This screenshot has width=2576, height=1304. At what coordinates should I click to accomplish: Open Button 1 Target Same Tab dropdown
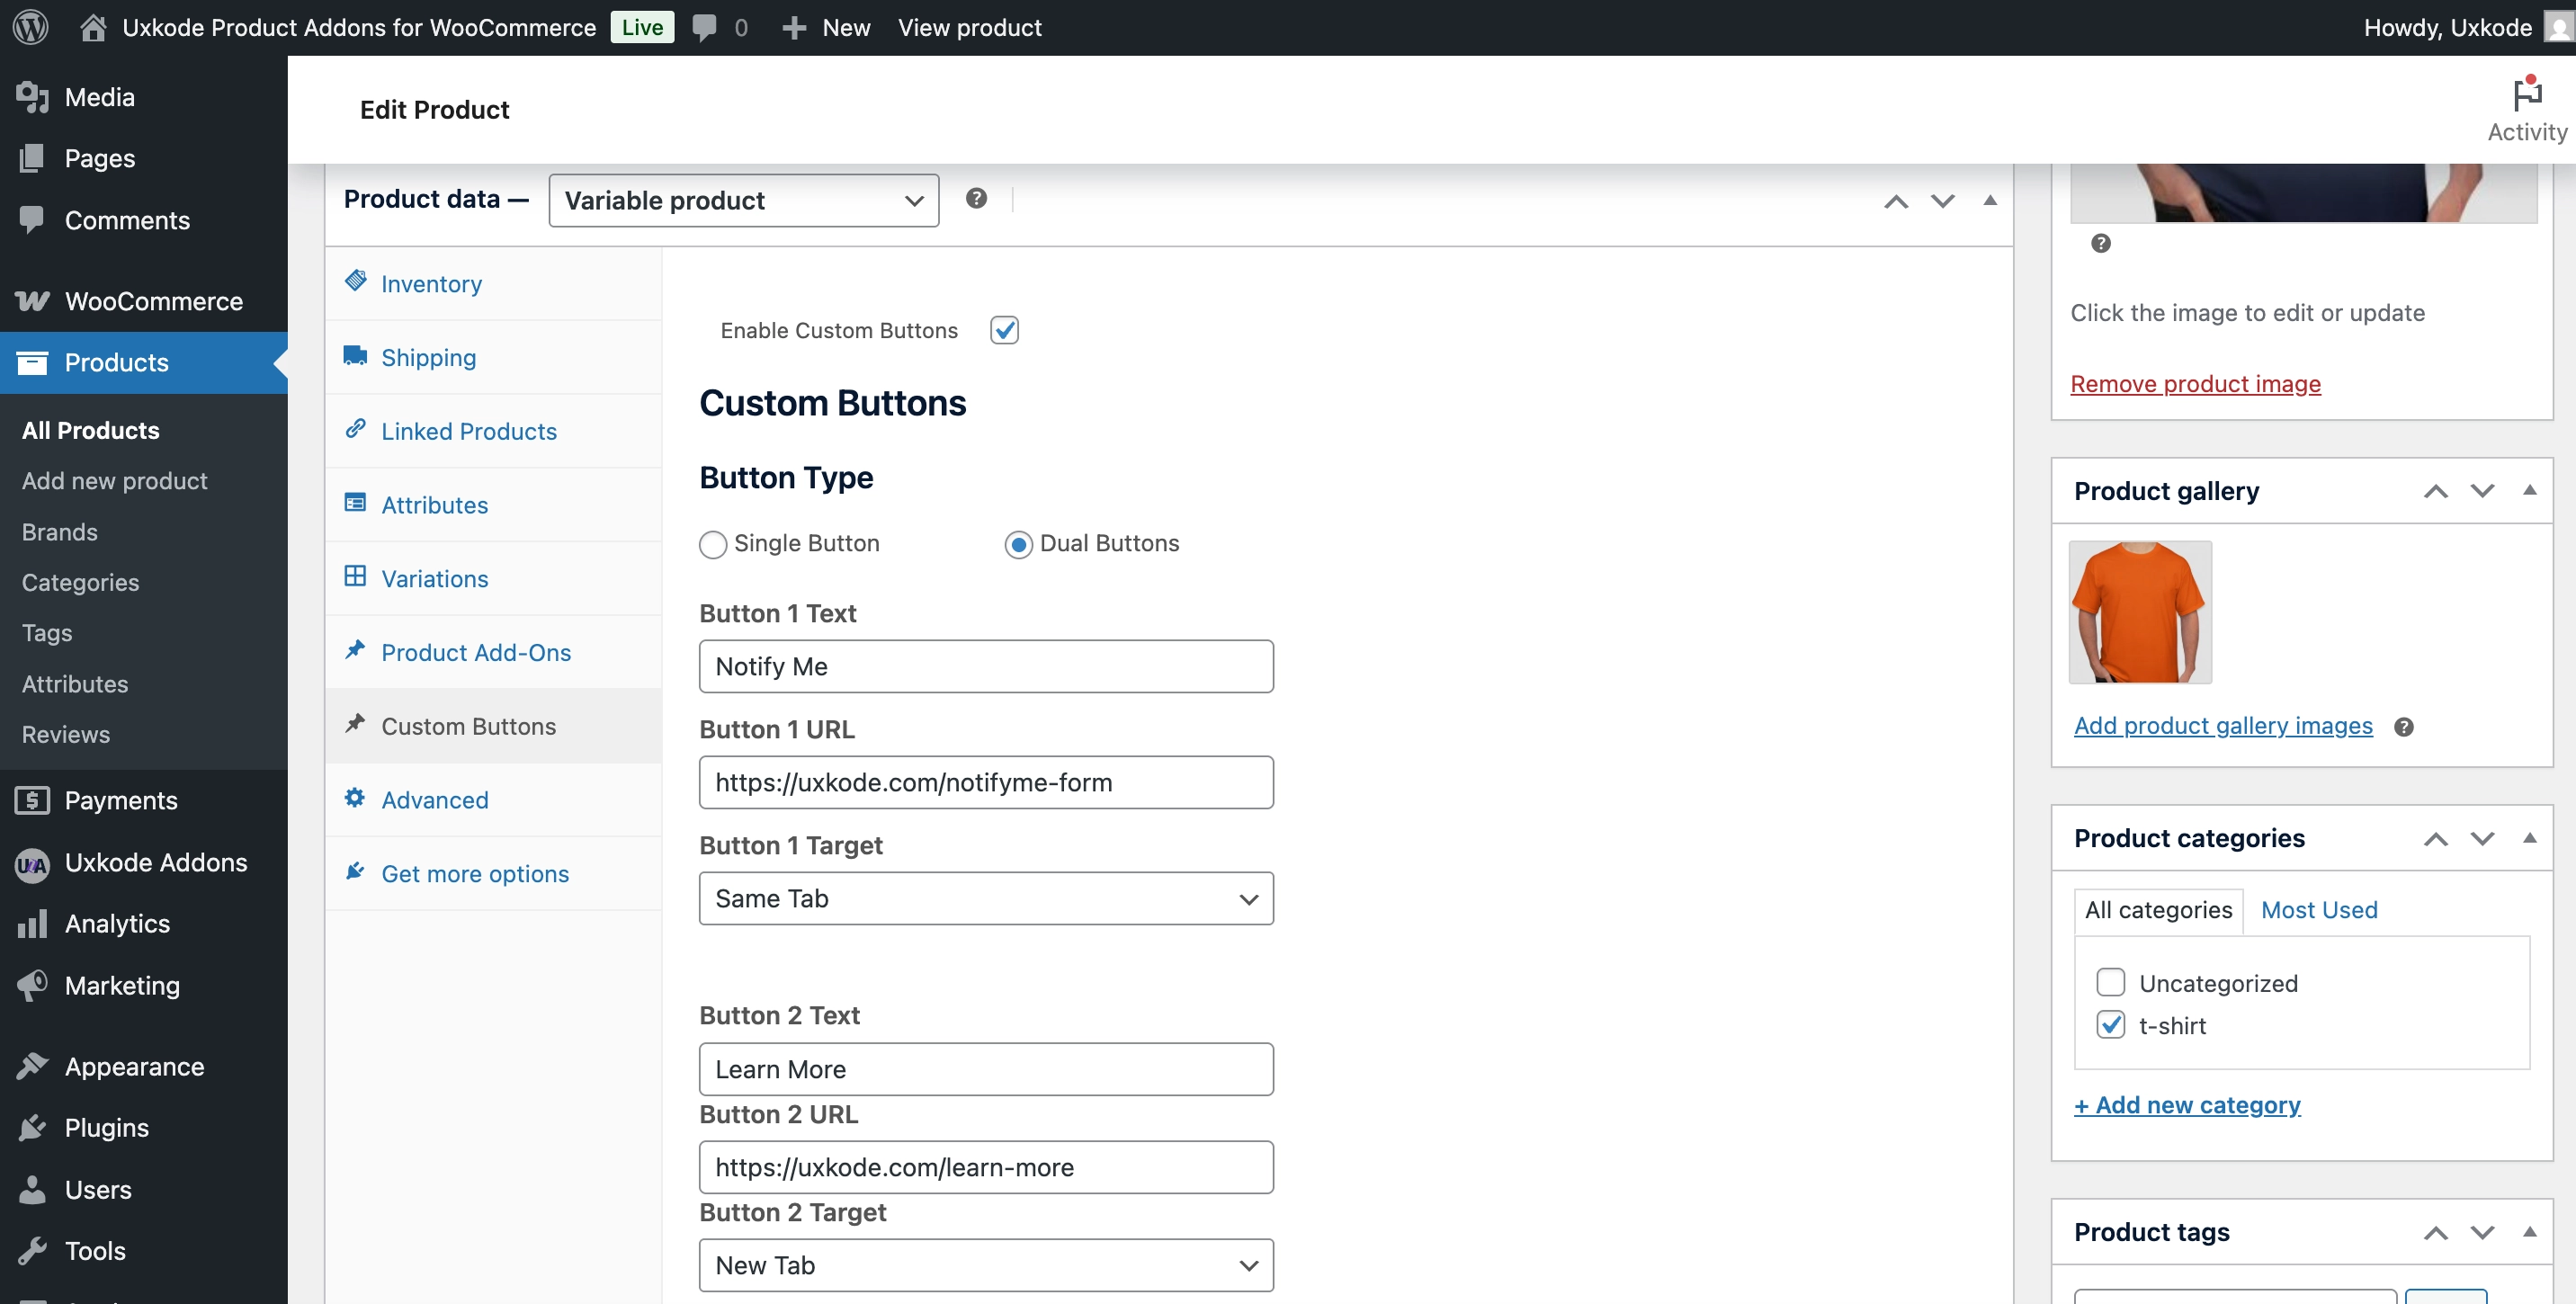tap(985, 898)
